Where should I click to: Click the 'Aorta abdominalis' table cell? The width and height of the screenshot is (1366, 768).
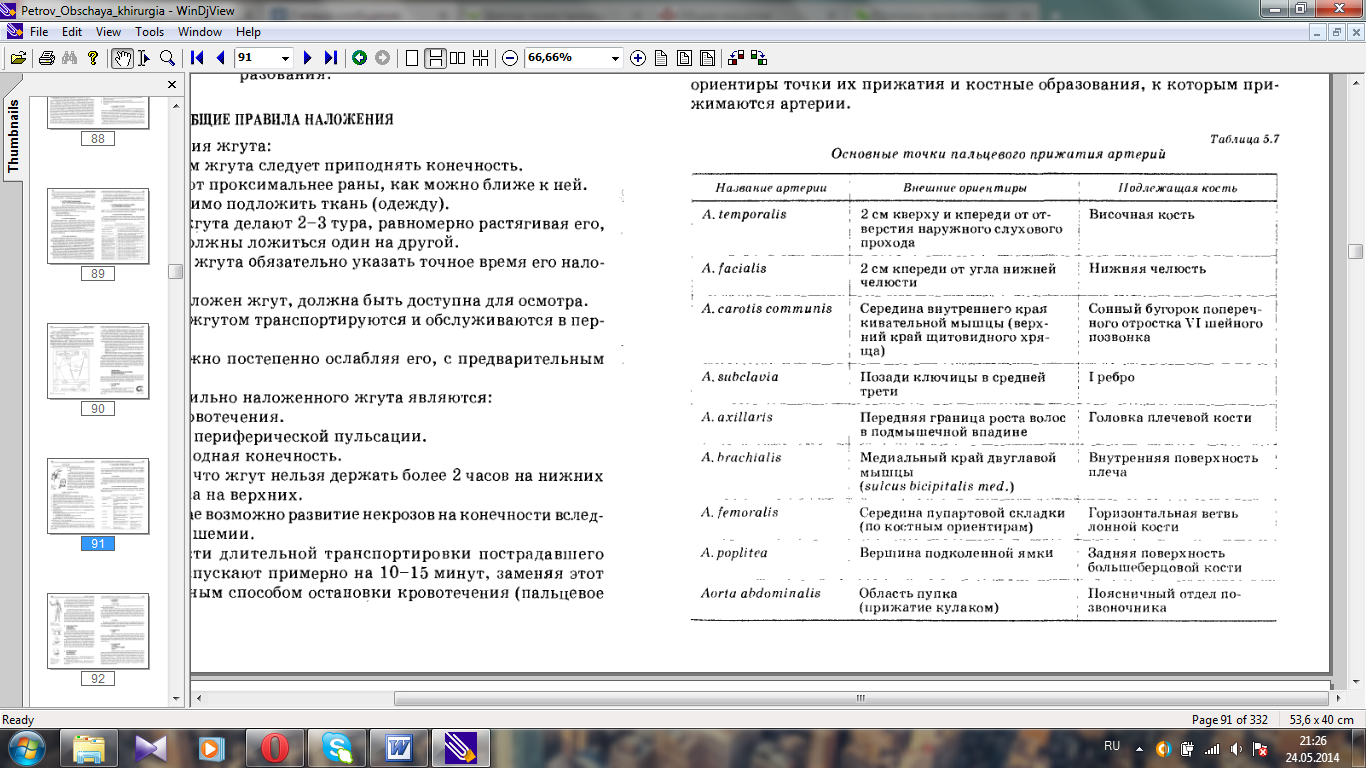[762, 593]
